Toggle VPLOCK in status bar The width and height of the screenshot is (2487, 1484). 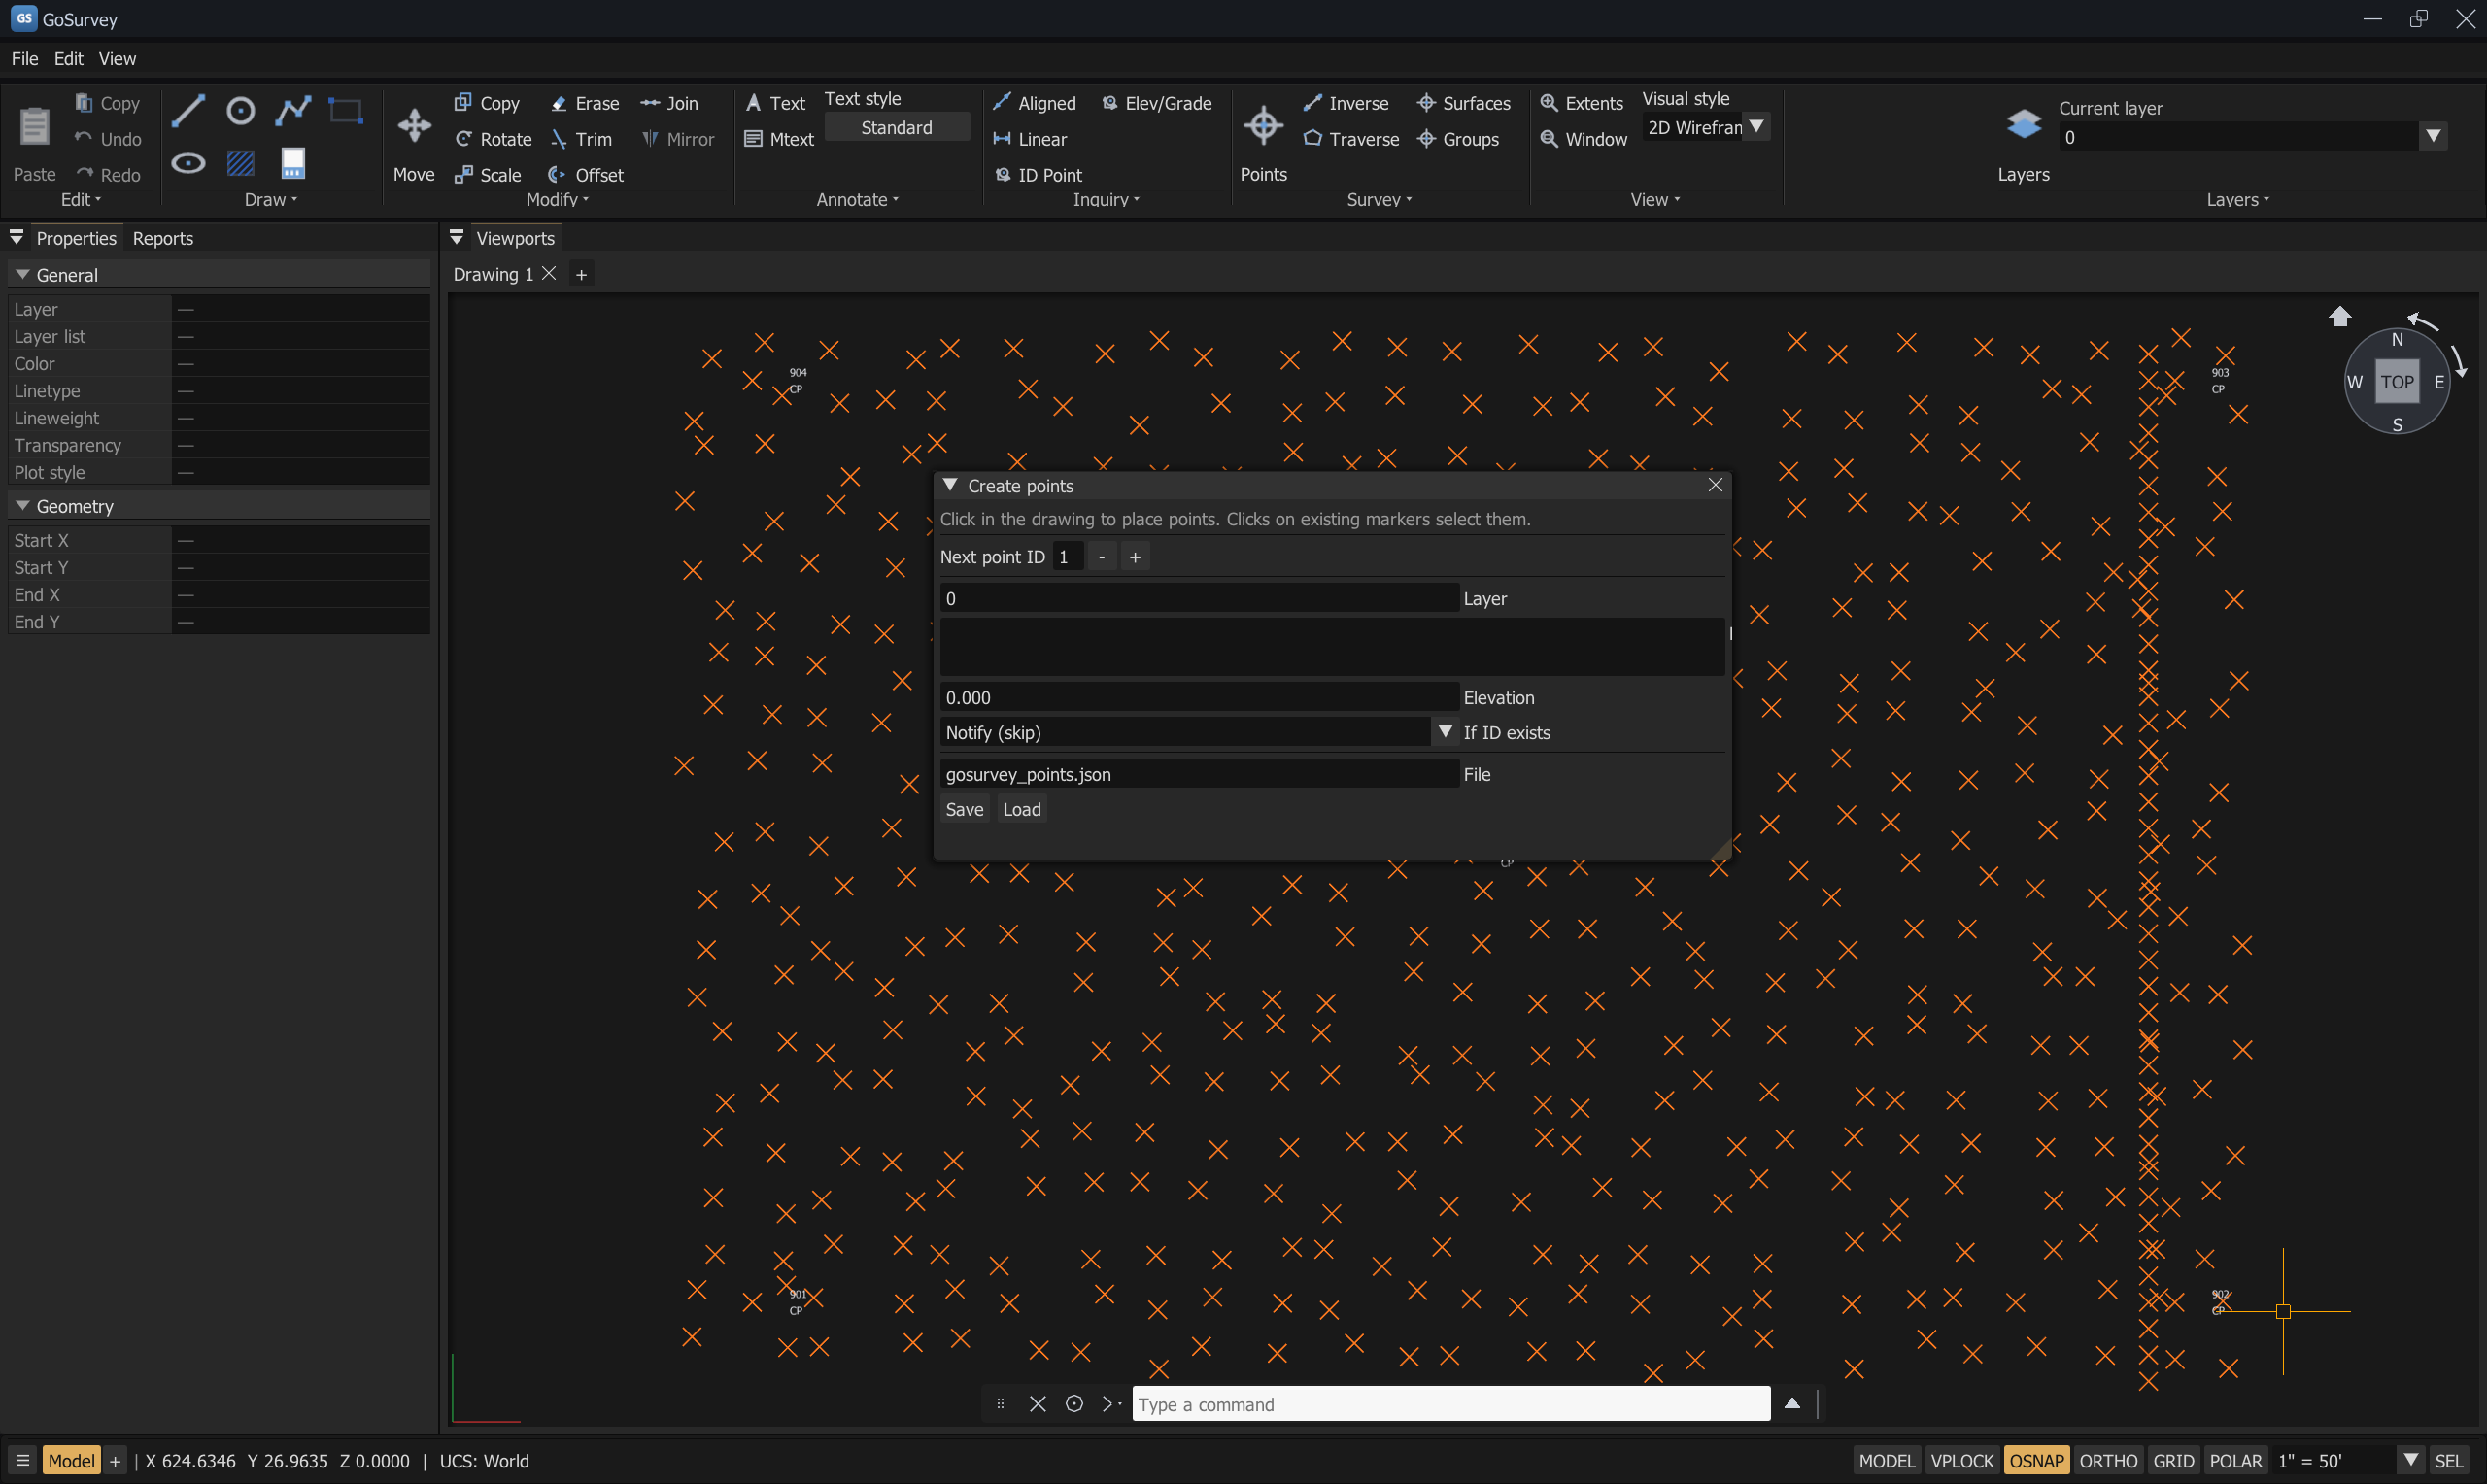(x=1961, y=1460)
